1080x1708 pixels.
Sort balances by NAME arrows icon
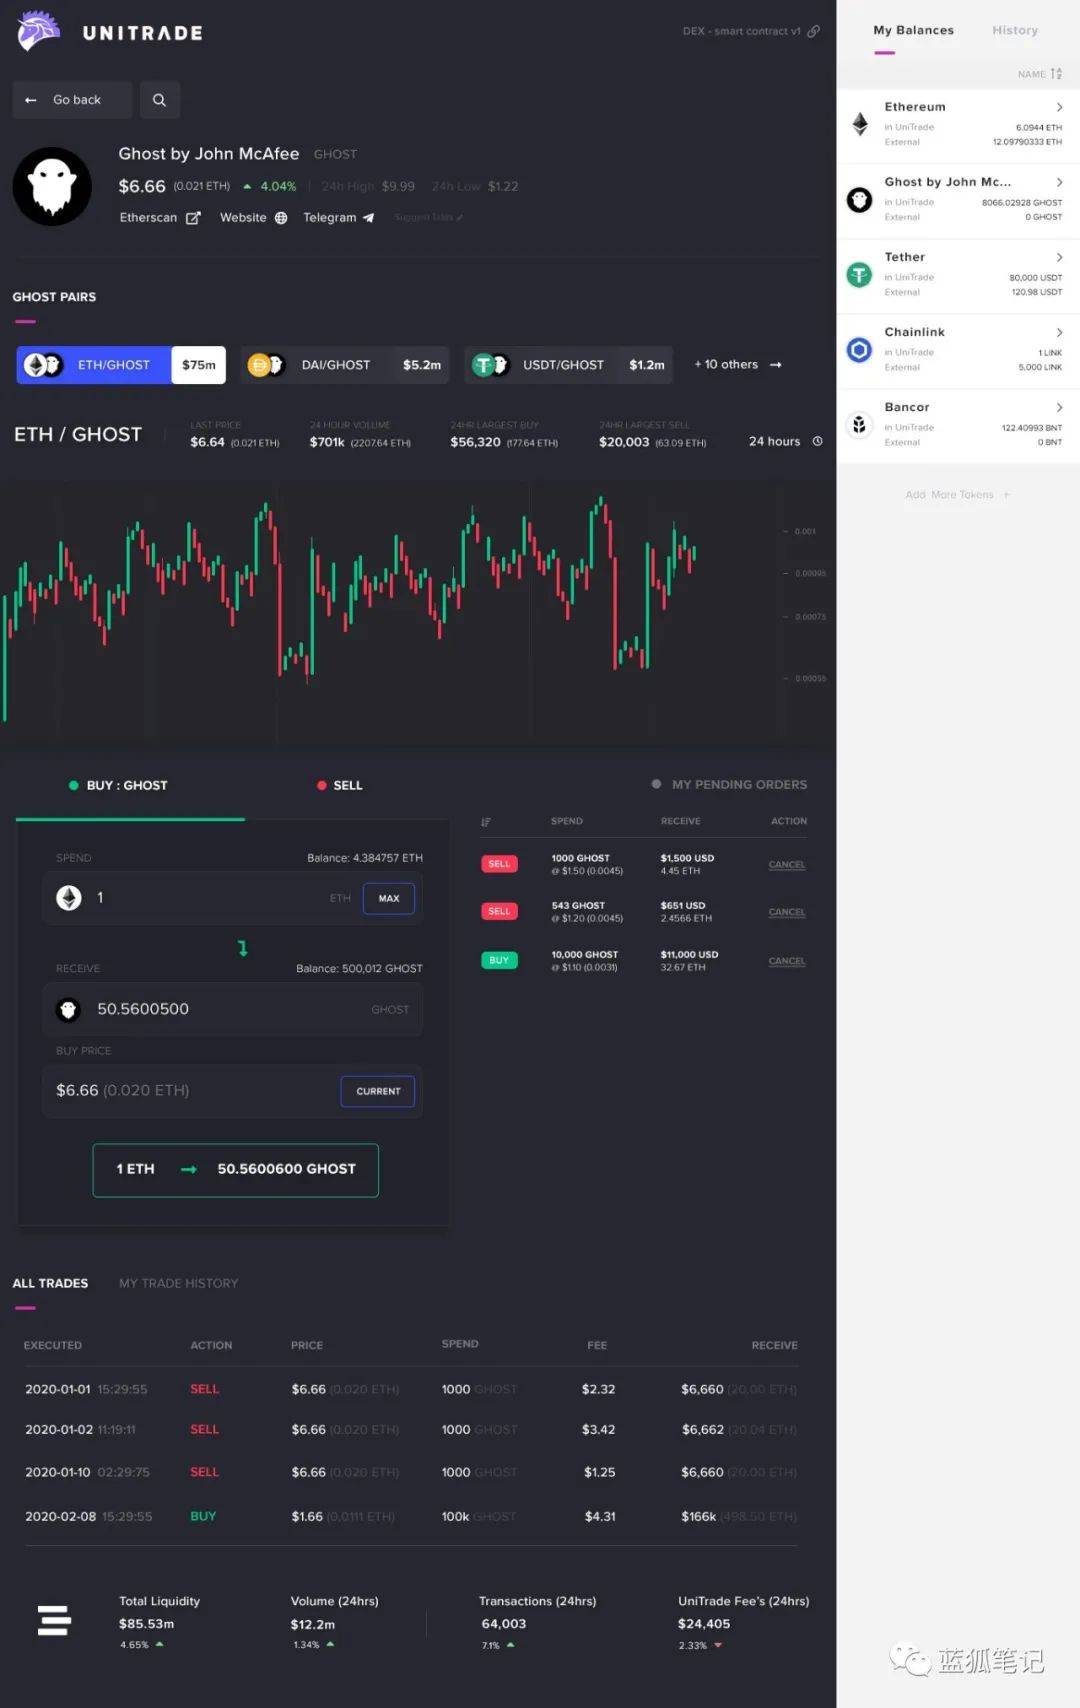tap(1056, 74)
